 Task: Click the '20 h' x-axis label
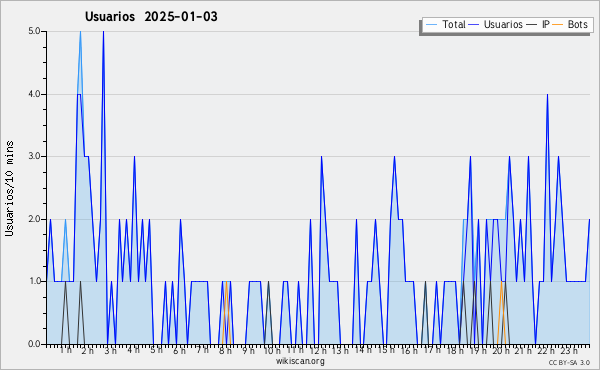(x=501, y=350)
